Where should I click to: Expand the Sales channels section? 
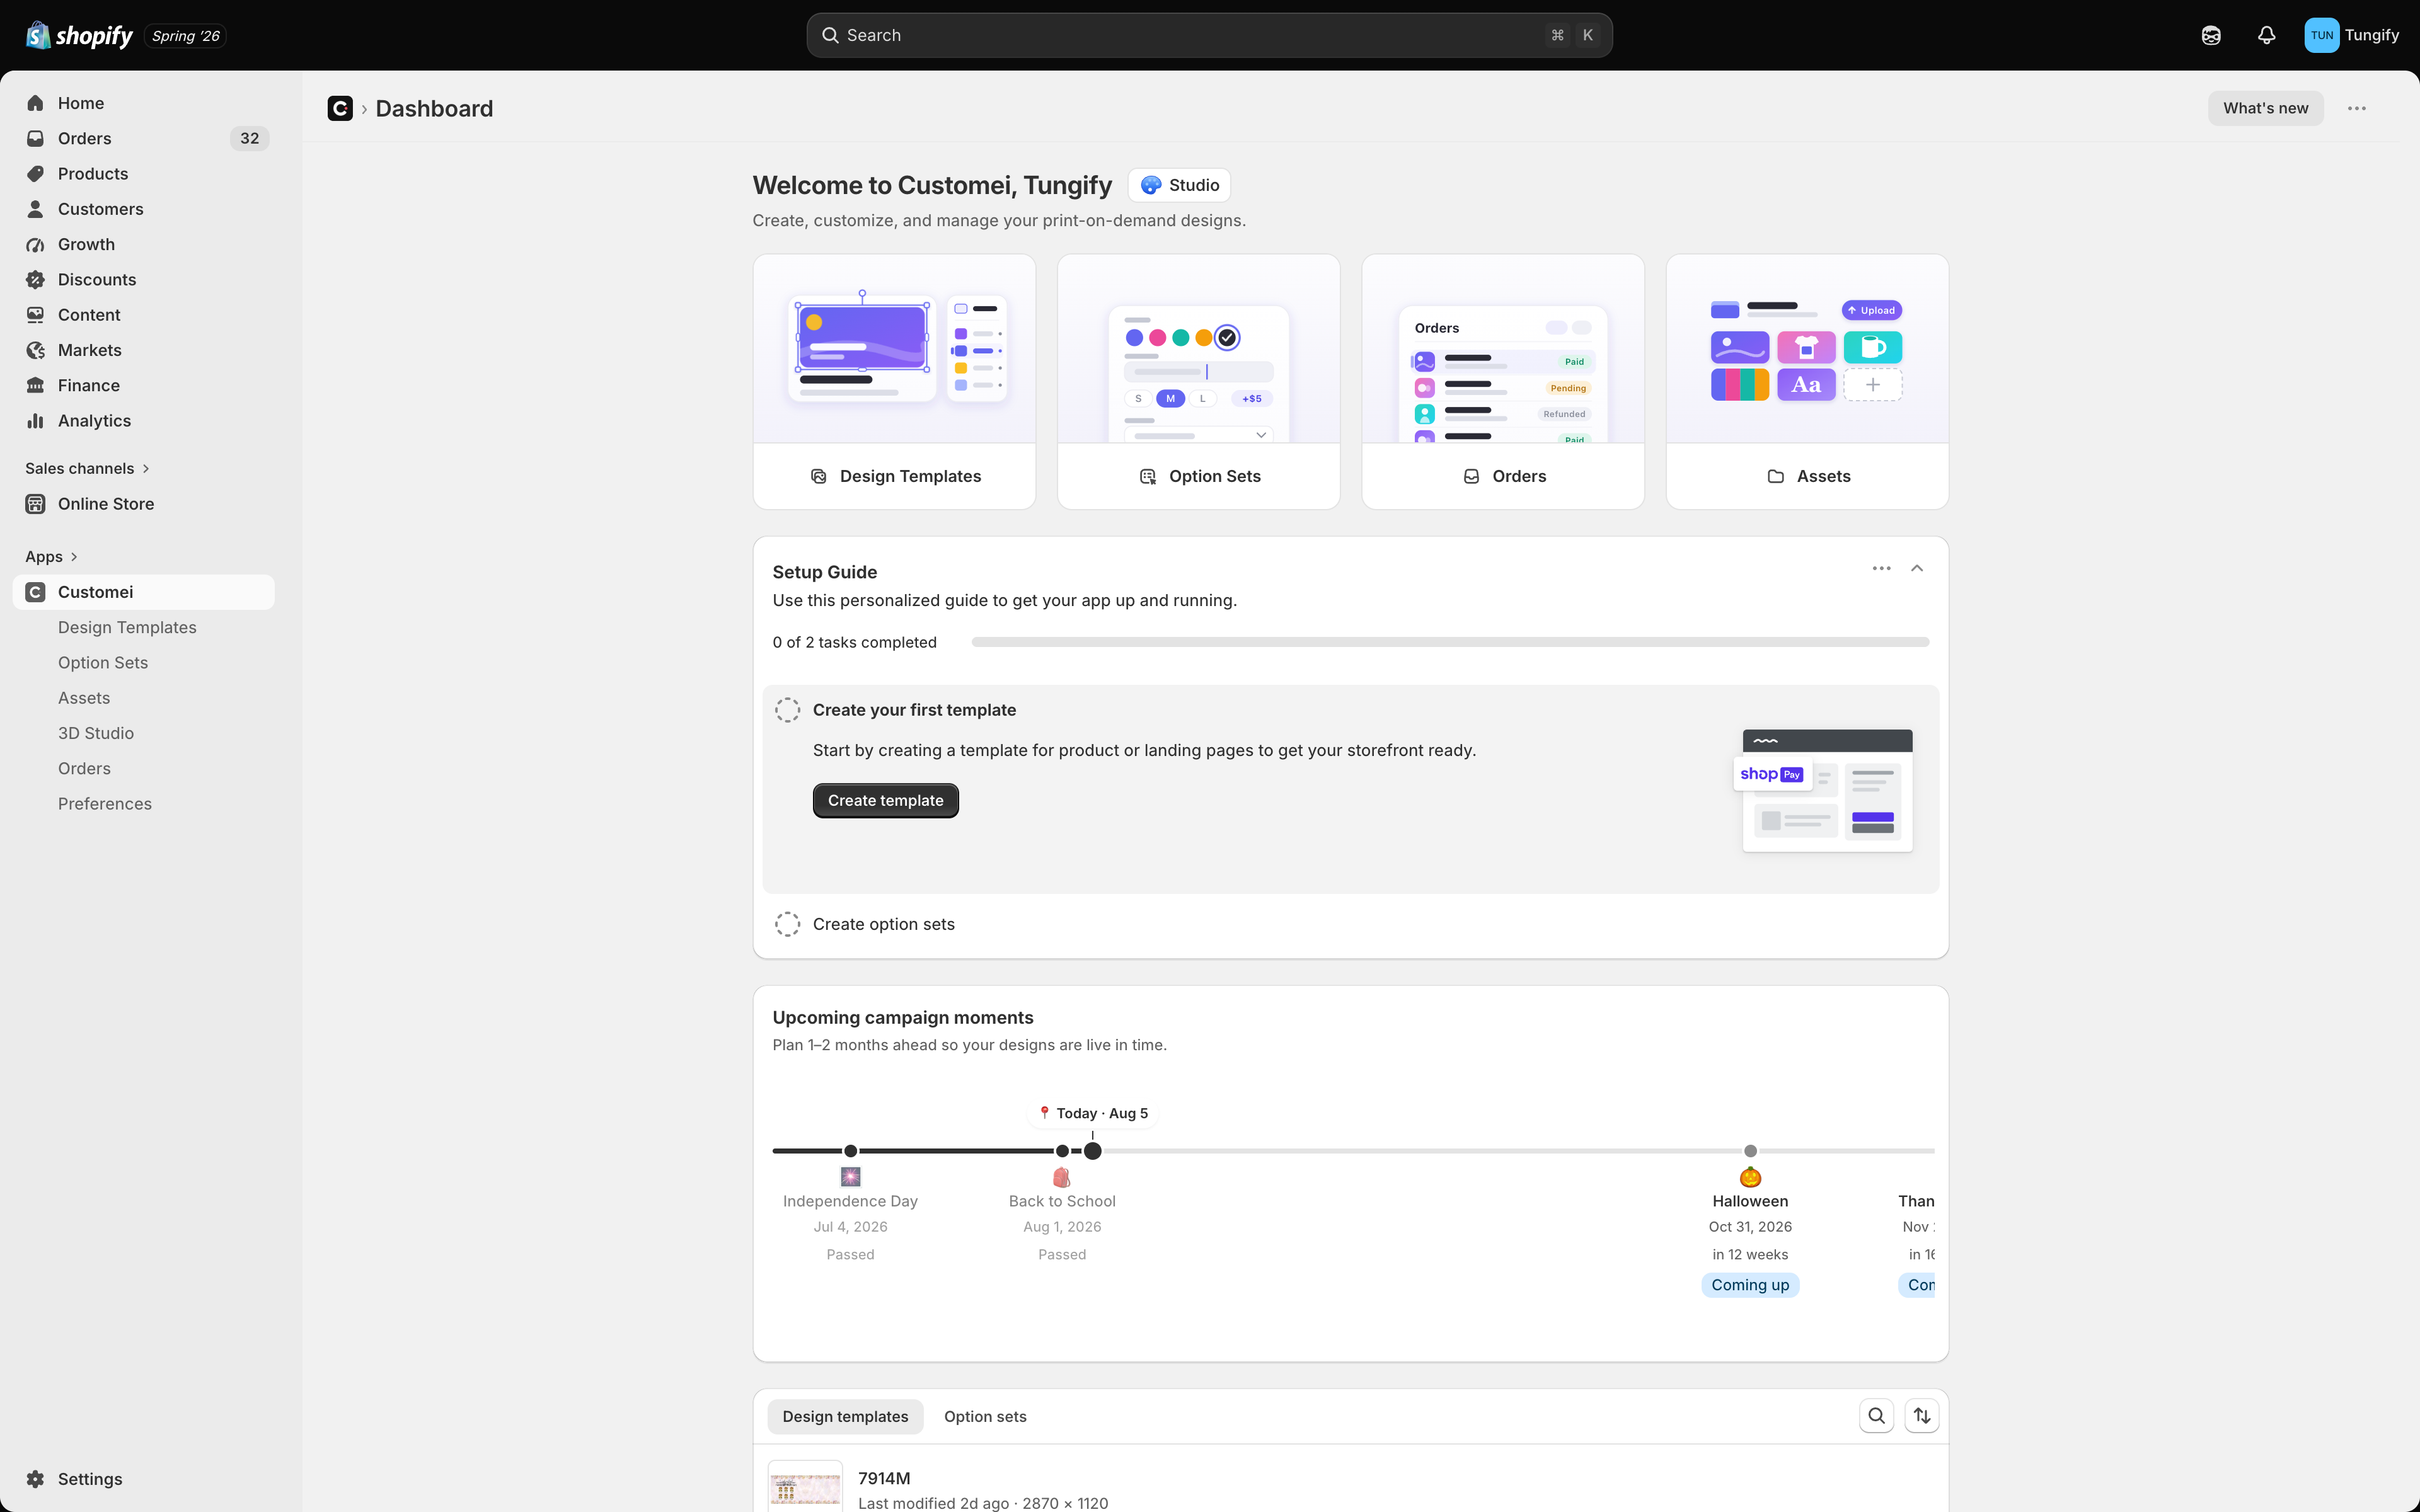click(87, 468)
